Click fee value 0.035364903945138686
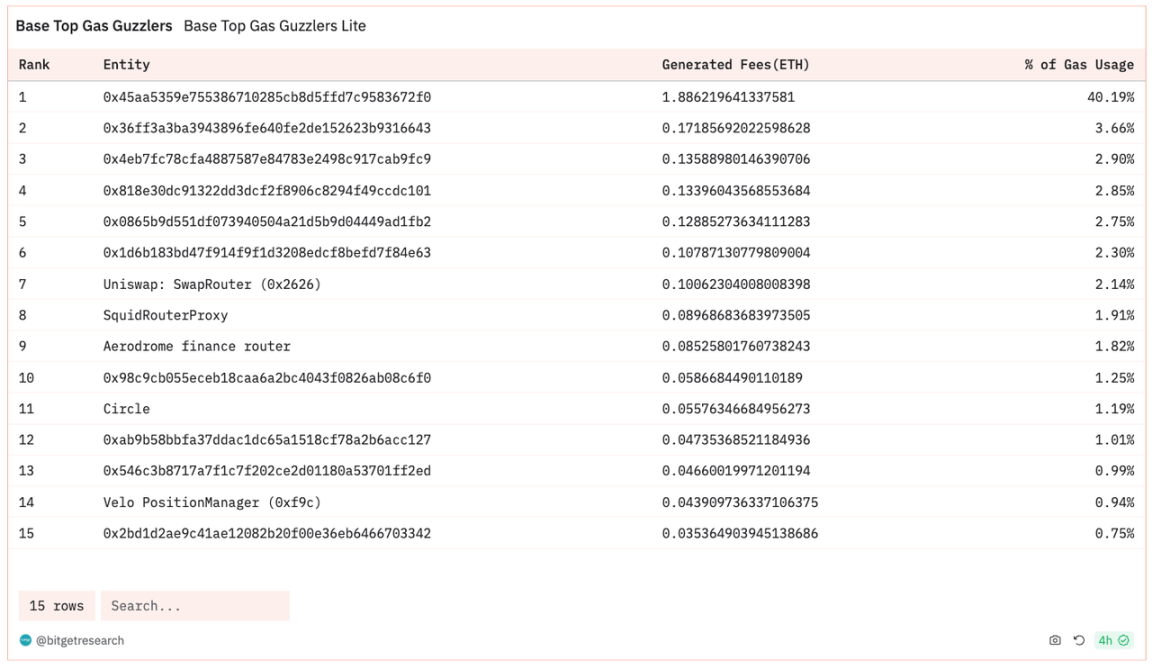The image size is (1152, 669). click(x=740, y=533)
